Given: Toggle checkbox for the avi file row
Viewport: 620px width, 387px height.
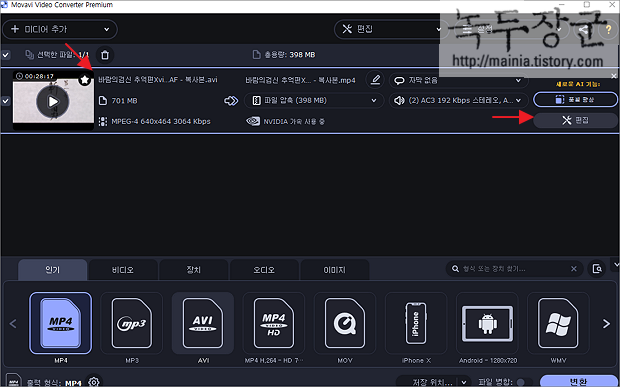Looking at the screenshot, I should tap(6, 101).
